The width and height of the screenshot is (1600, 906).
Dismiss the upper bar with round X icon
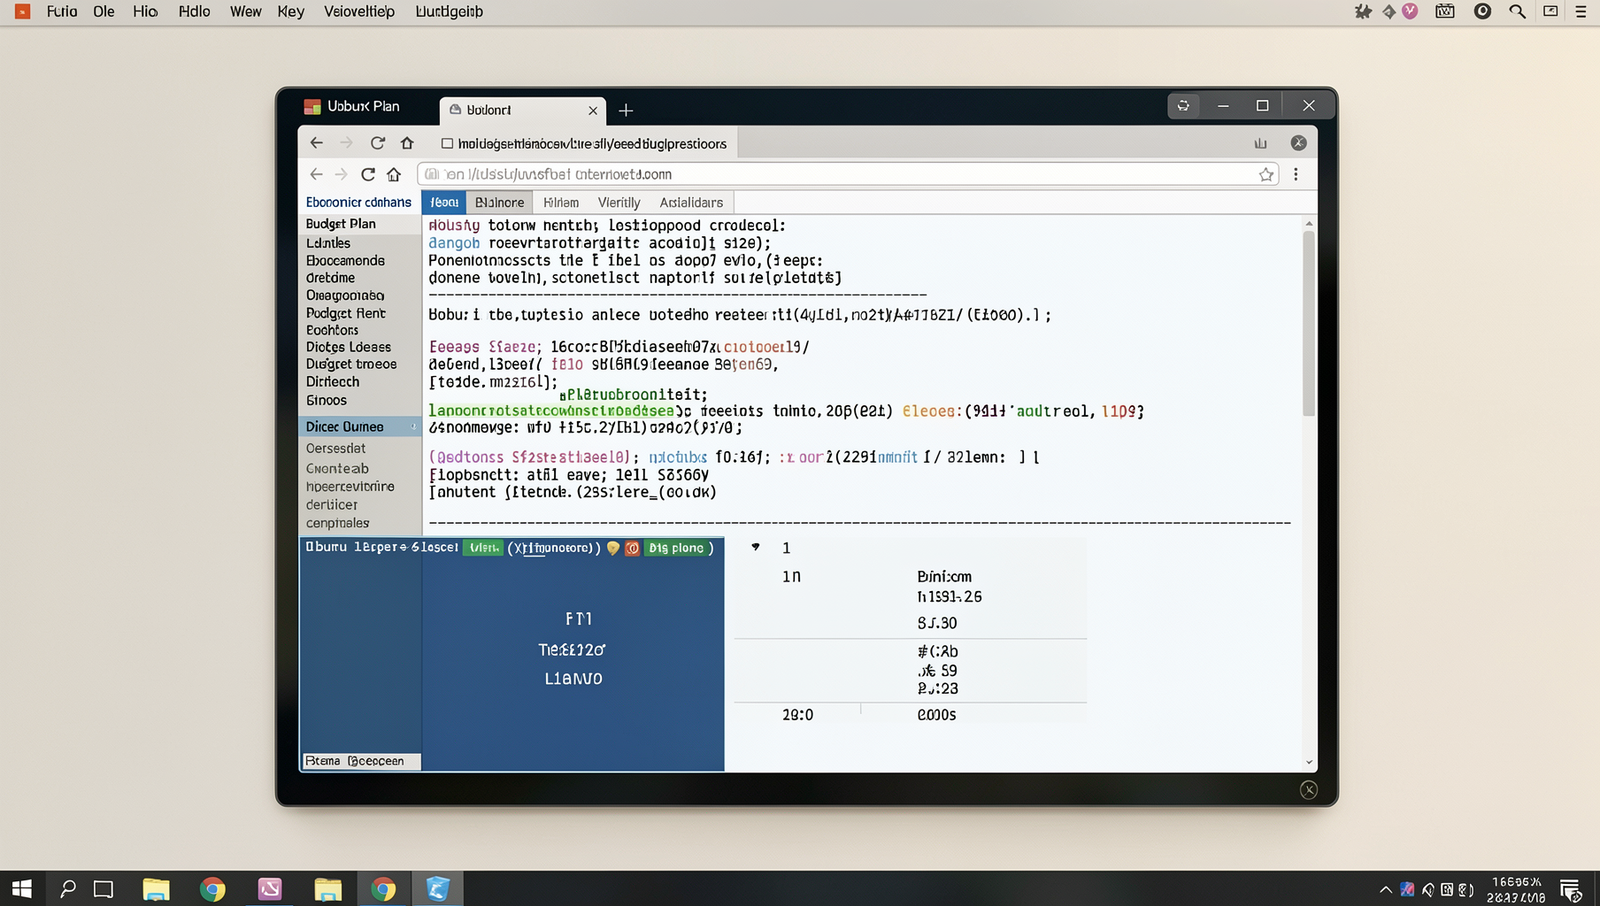(x=1298, y=143)
